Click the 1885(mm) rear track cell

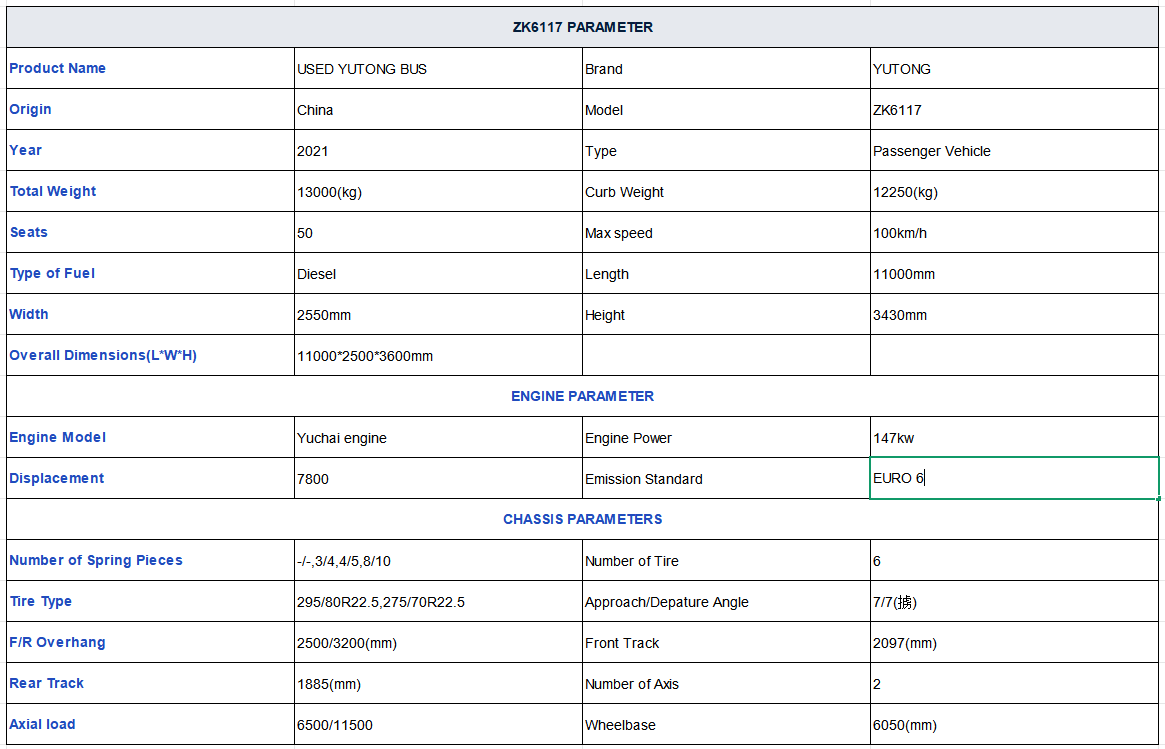(x=438, y=683)
